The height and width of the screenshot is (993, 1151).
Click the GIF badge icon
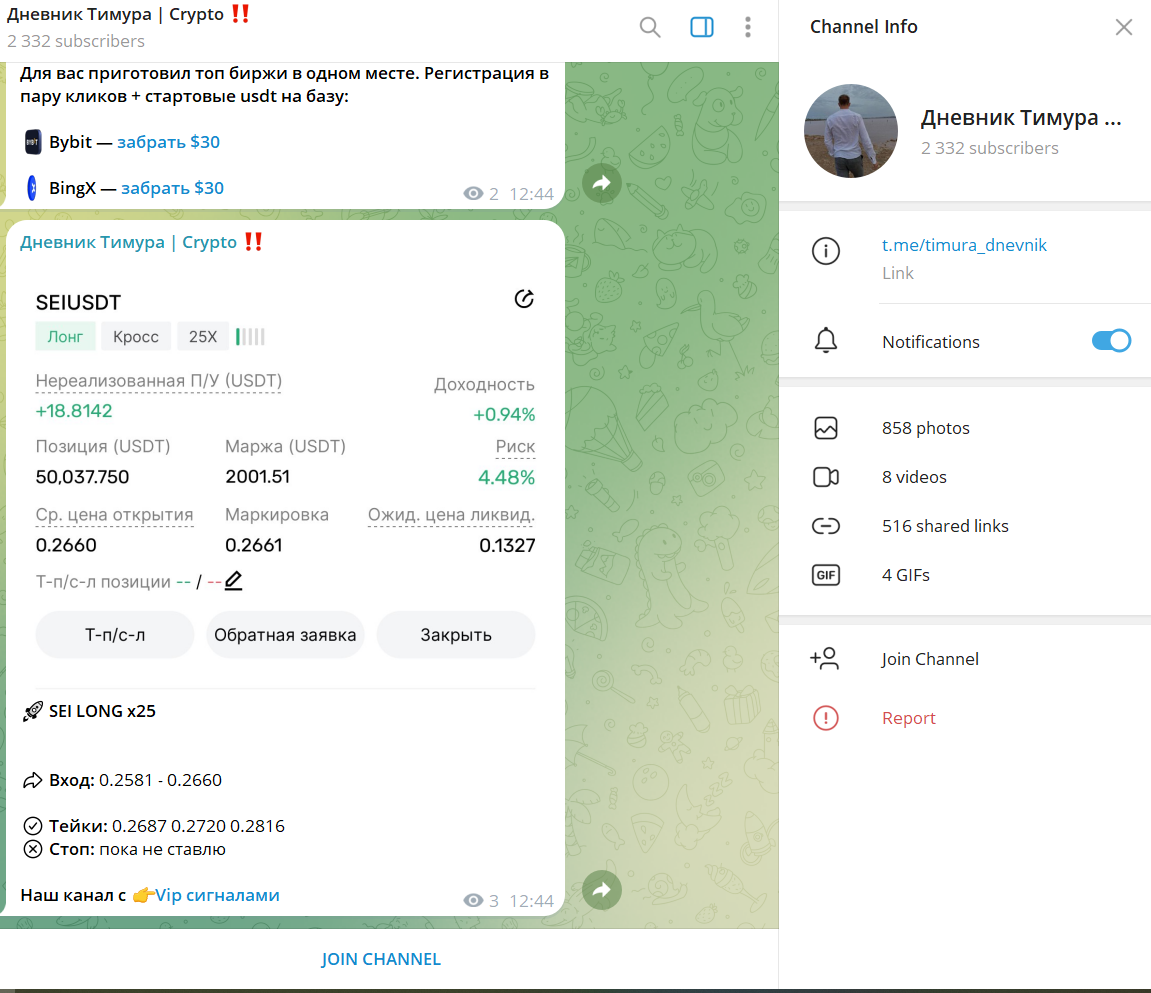click(826, 575)
